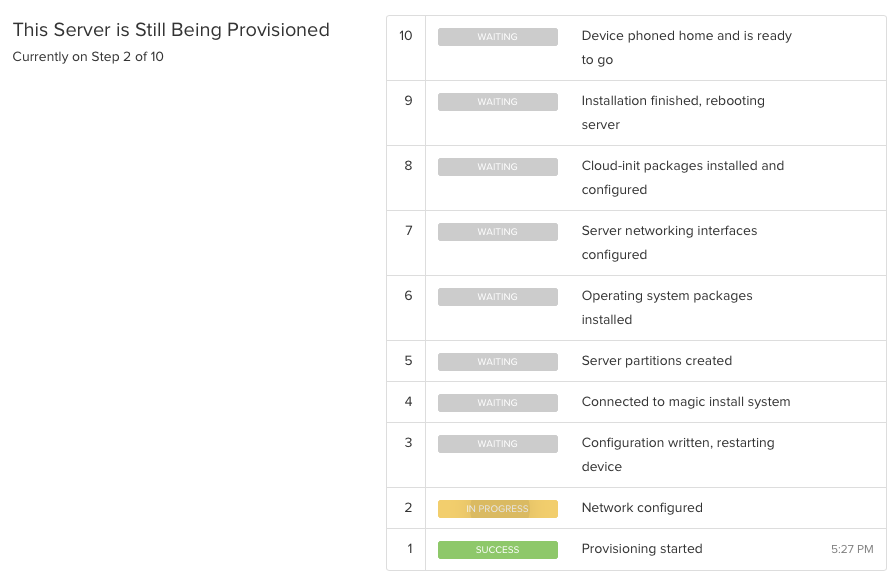Click the WAITING badge for step 4

(x=497, y=403)
